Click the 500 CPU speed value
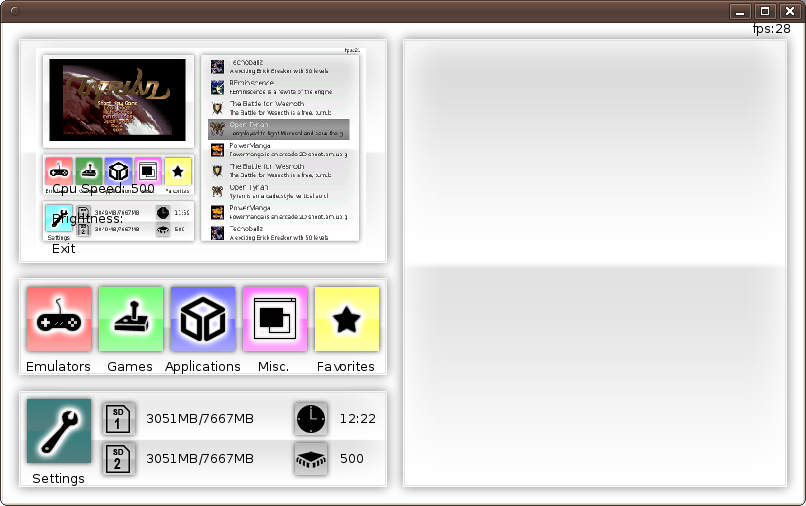Viewport: 806px width, 506px height. pyautogui.click(x=352, y=459)
